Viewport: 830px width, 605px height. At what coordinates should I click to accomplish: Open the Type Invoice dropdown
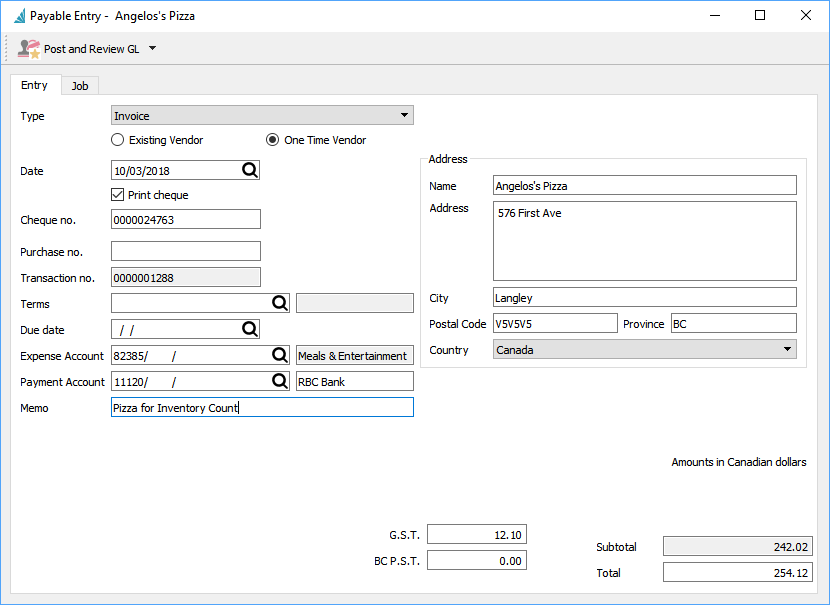pyautogui.click(x=262, y=116)
